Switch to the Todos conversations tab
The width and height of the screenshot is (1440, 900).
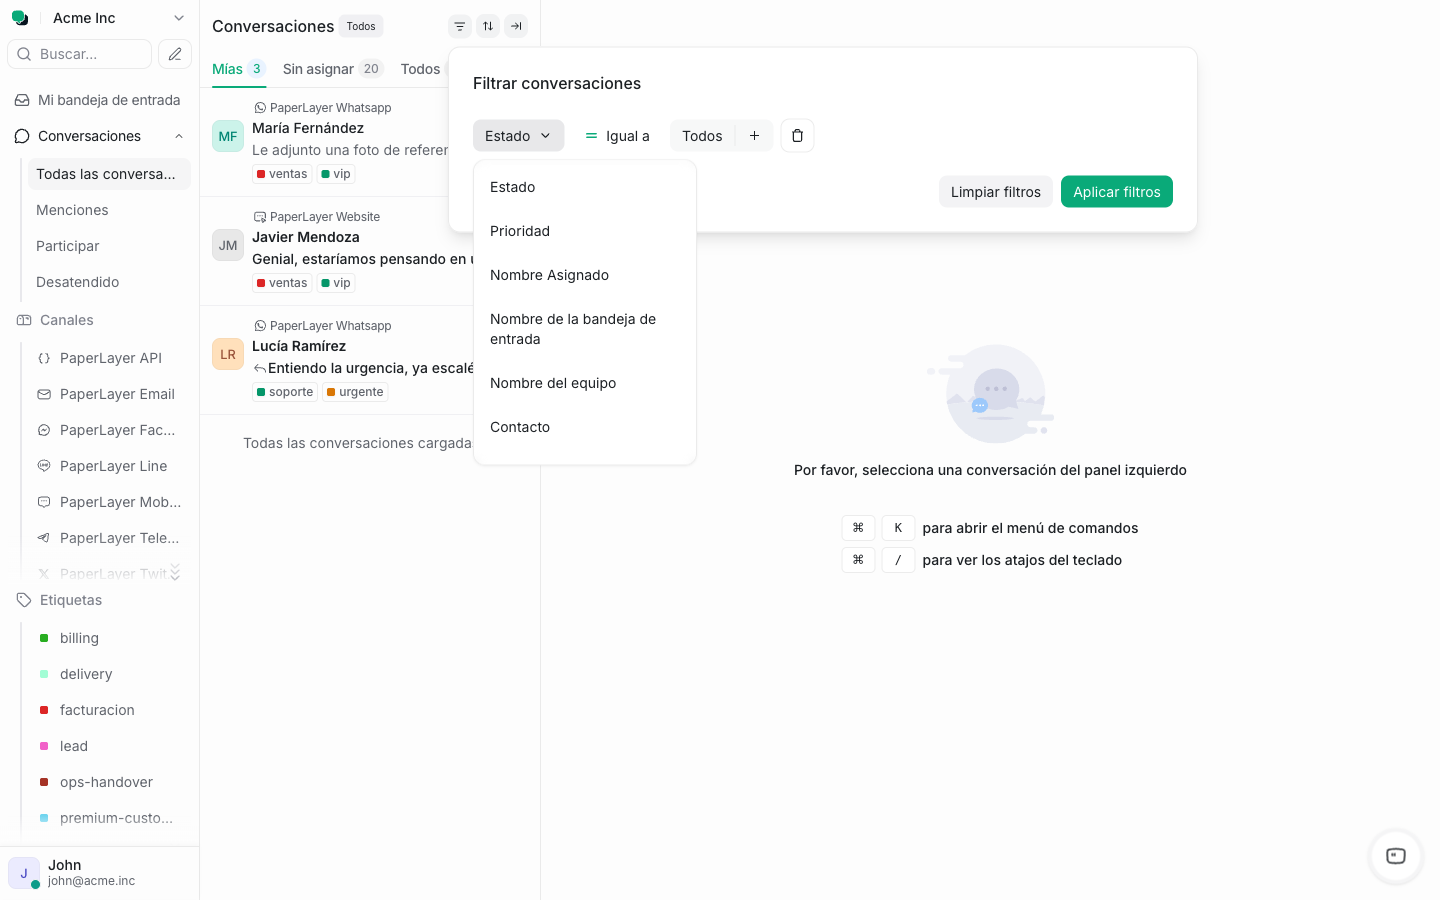point(420,69)
